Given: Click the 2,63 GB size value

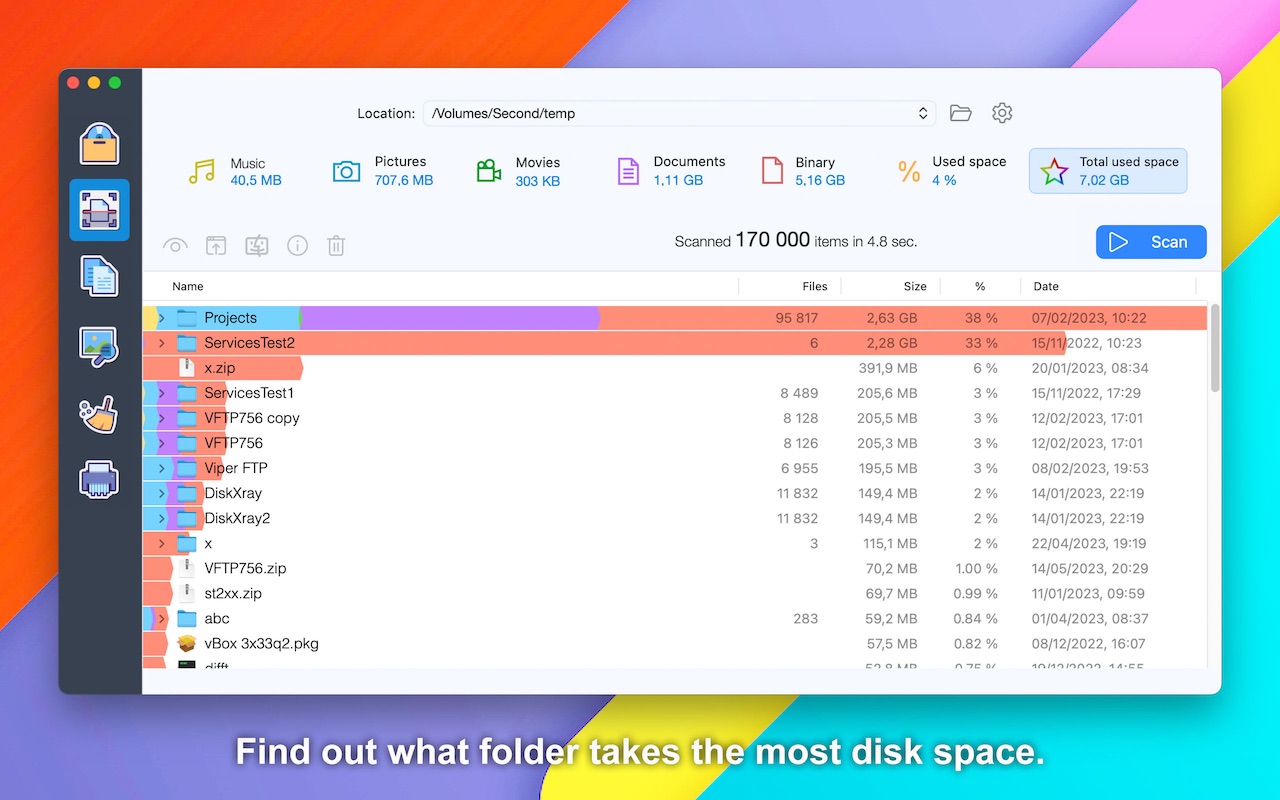Looking at the screenshot, I should point(892,318).
